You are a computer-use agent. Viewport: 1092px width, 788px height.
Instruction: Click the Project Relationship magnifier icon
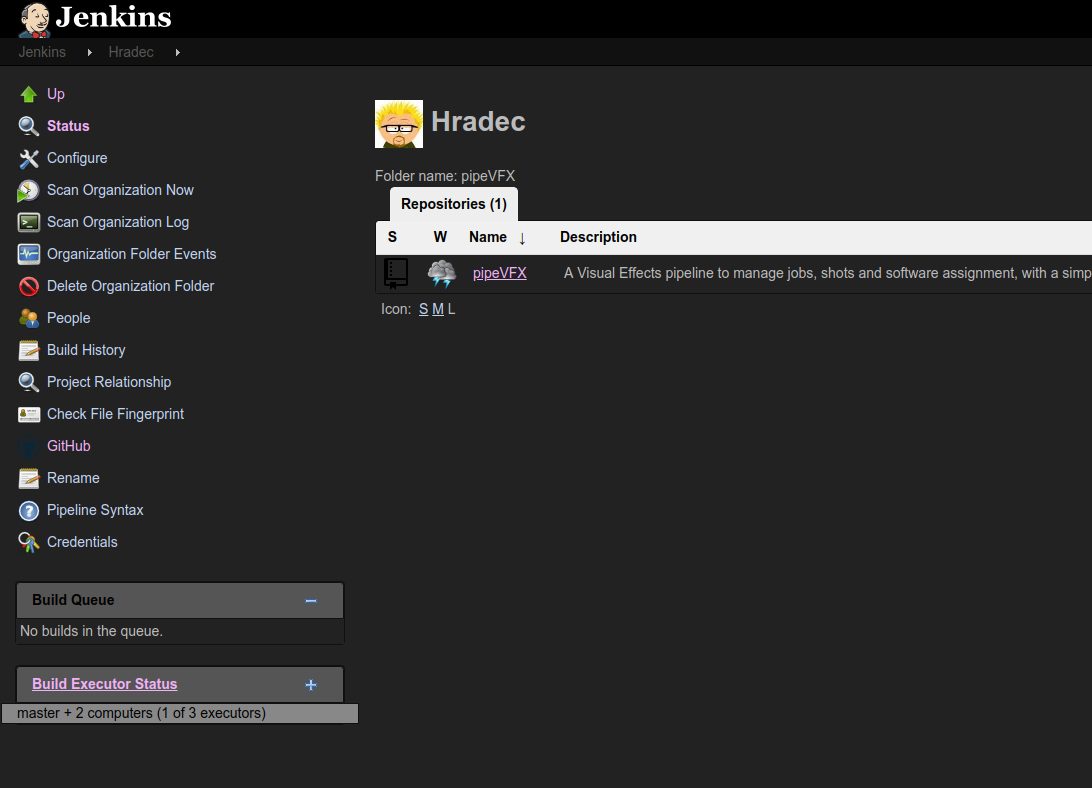coord(29,383)
